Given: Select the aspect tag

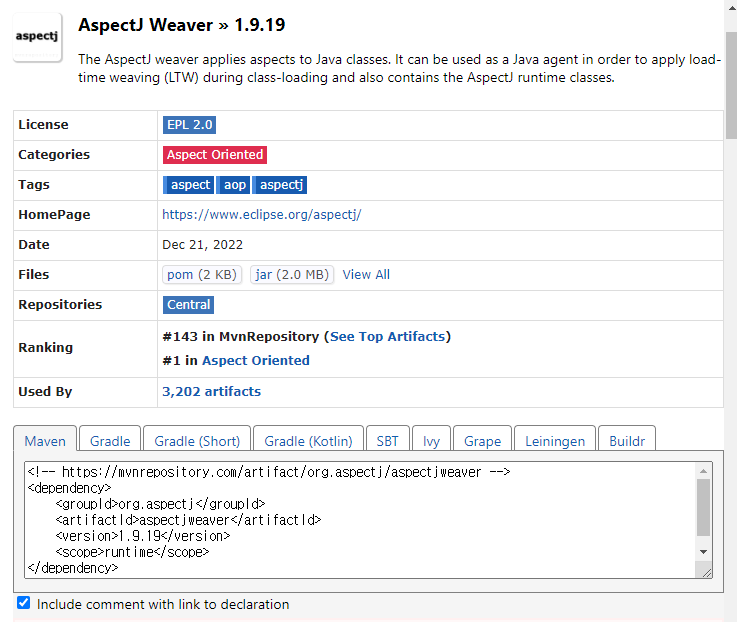Looking at the screenshot, I should [188, 185].
